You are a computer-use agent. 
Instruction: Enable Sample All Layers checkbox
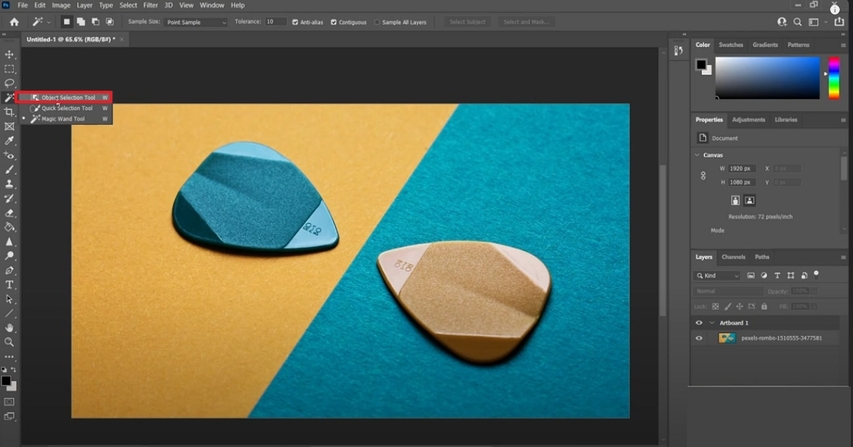377,22
